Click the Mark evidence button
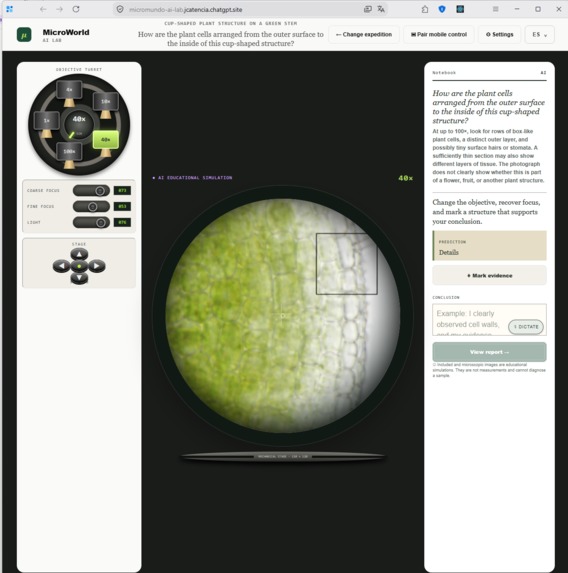Viewport: 568px width, 573px height. 489,276
